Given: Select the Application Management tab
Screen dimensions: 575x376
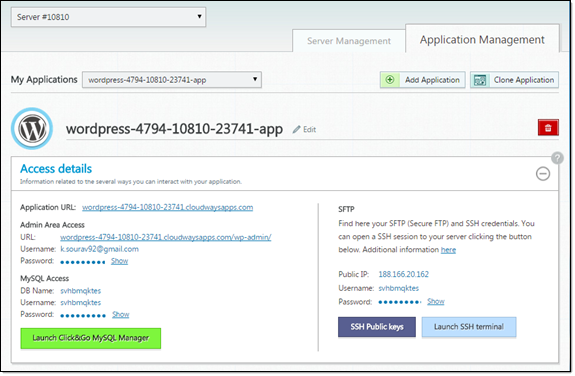Looking at the screenshot, I should point(482,39).
